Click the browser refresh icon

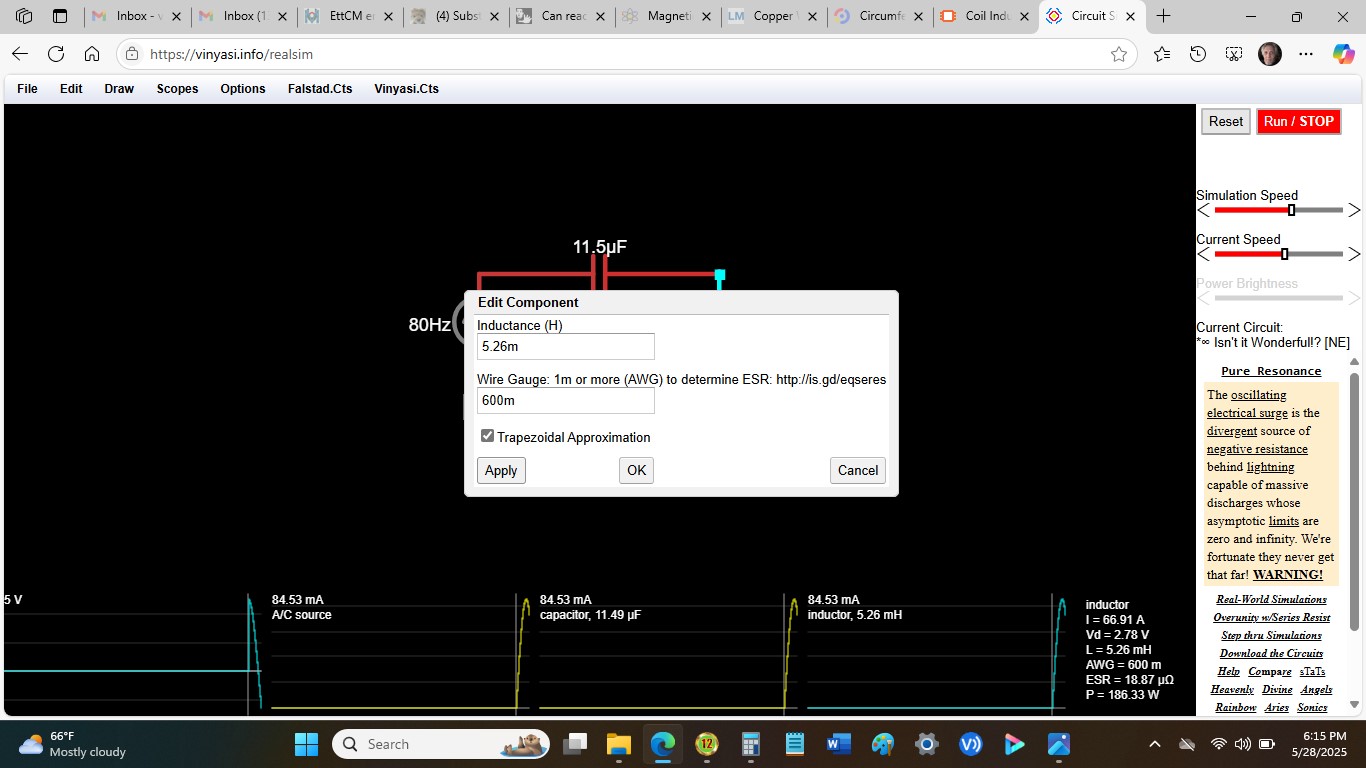click(x=56, y=54)
